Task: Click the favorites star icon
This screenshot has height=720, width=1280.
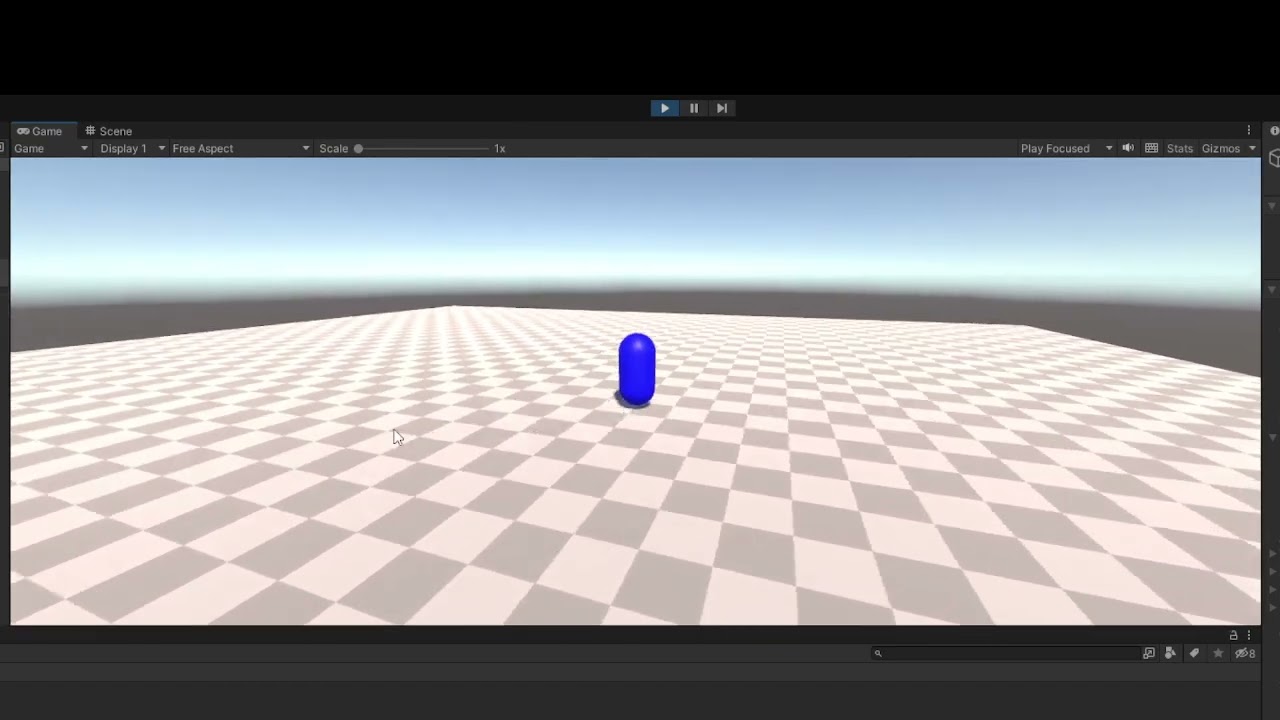Action: click(1218, 653)
